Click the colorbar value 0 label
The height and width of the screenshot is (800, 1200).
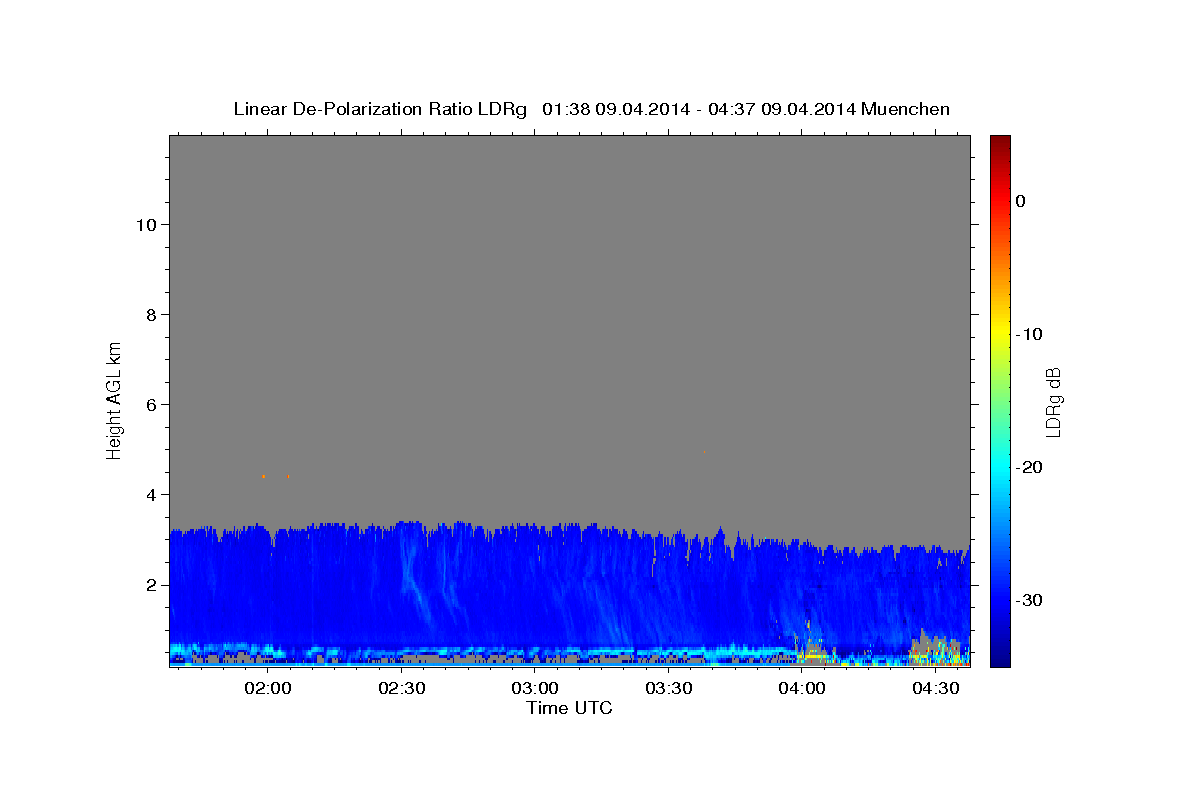pyautogui.click(x=1021, y=201)
